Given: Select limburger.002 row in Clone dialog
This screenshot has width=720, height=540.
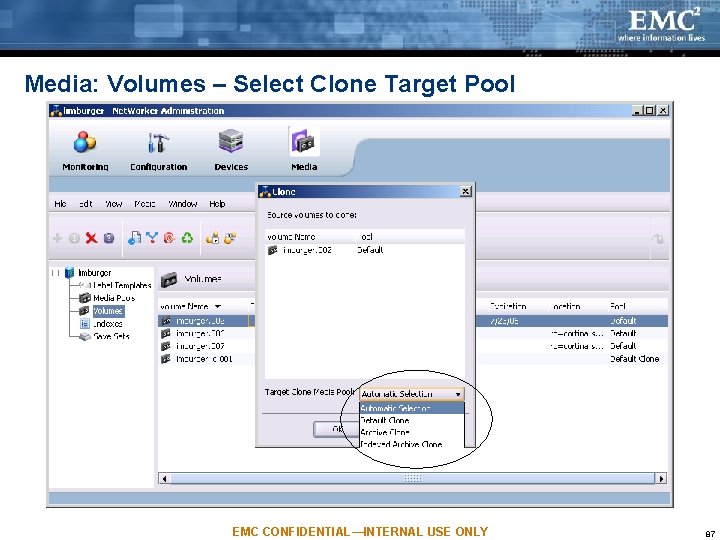Looking at the screenshot, I should pyautogui.click(x=365, y=250).
